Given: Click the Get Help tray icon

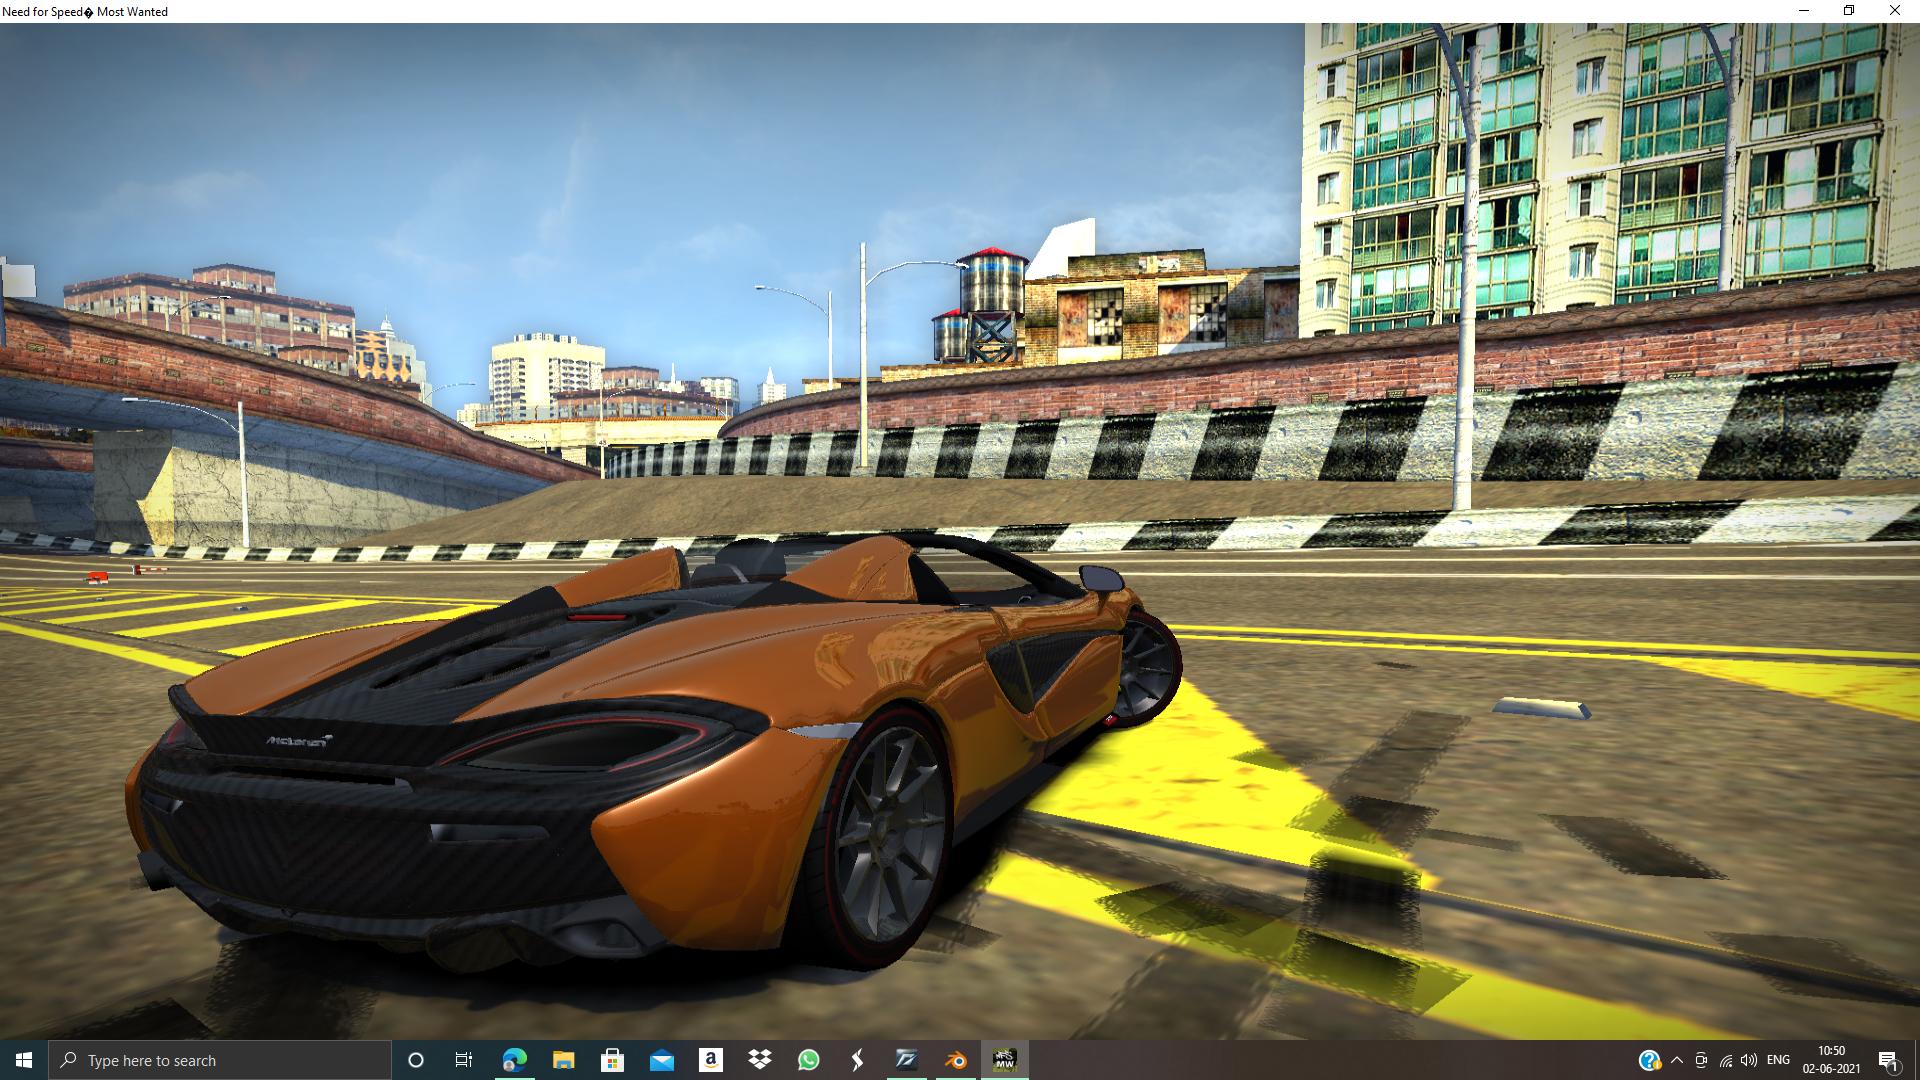Looking at the screenshot, I should click(x=1650, y=1060).
